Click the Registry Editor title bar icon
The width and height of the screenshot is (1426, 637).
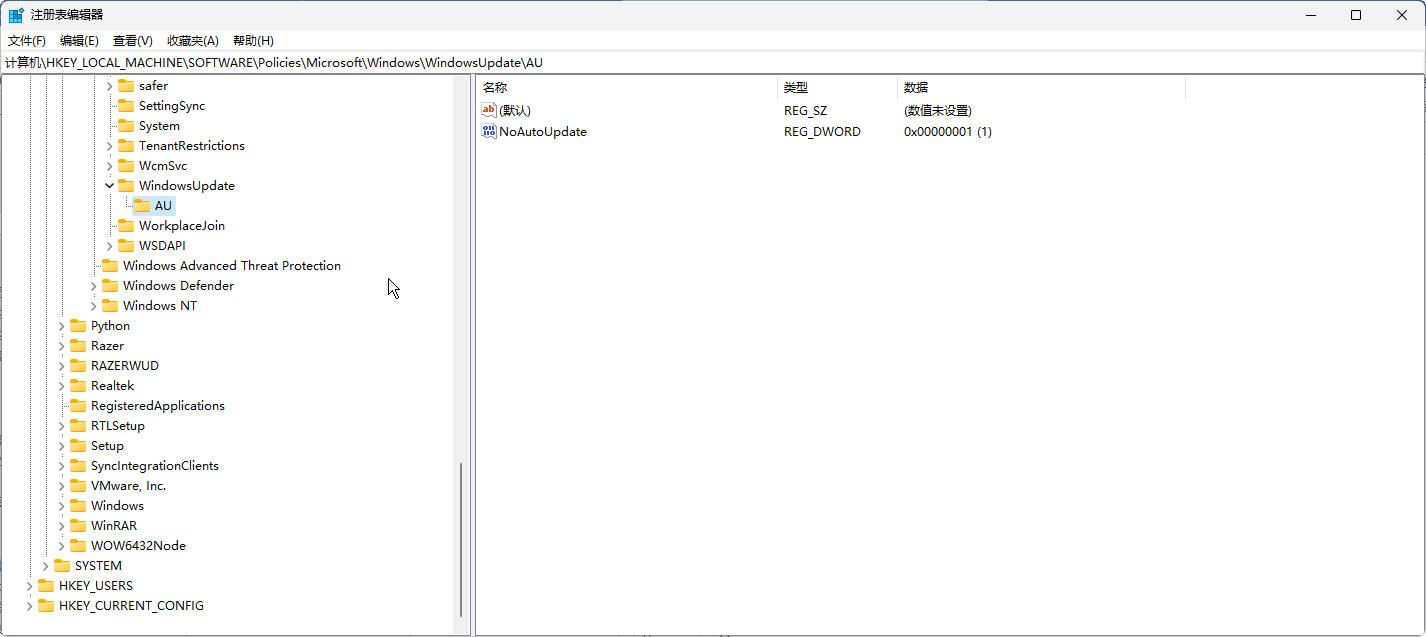click(15, 14)
